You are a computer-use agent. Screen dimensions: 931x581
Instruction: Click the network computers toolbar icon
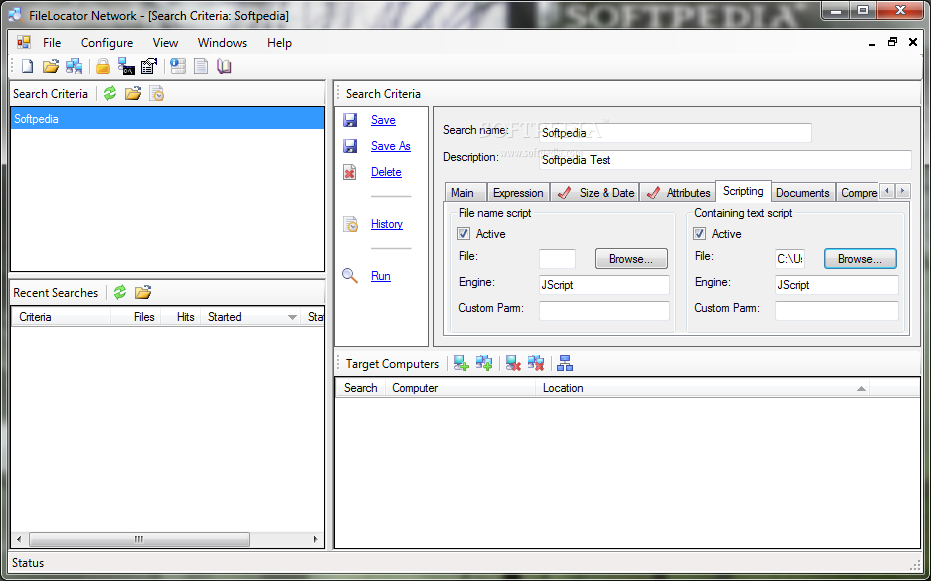tap(74, 66)
